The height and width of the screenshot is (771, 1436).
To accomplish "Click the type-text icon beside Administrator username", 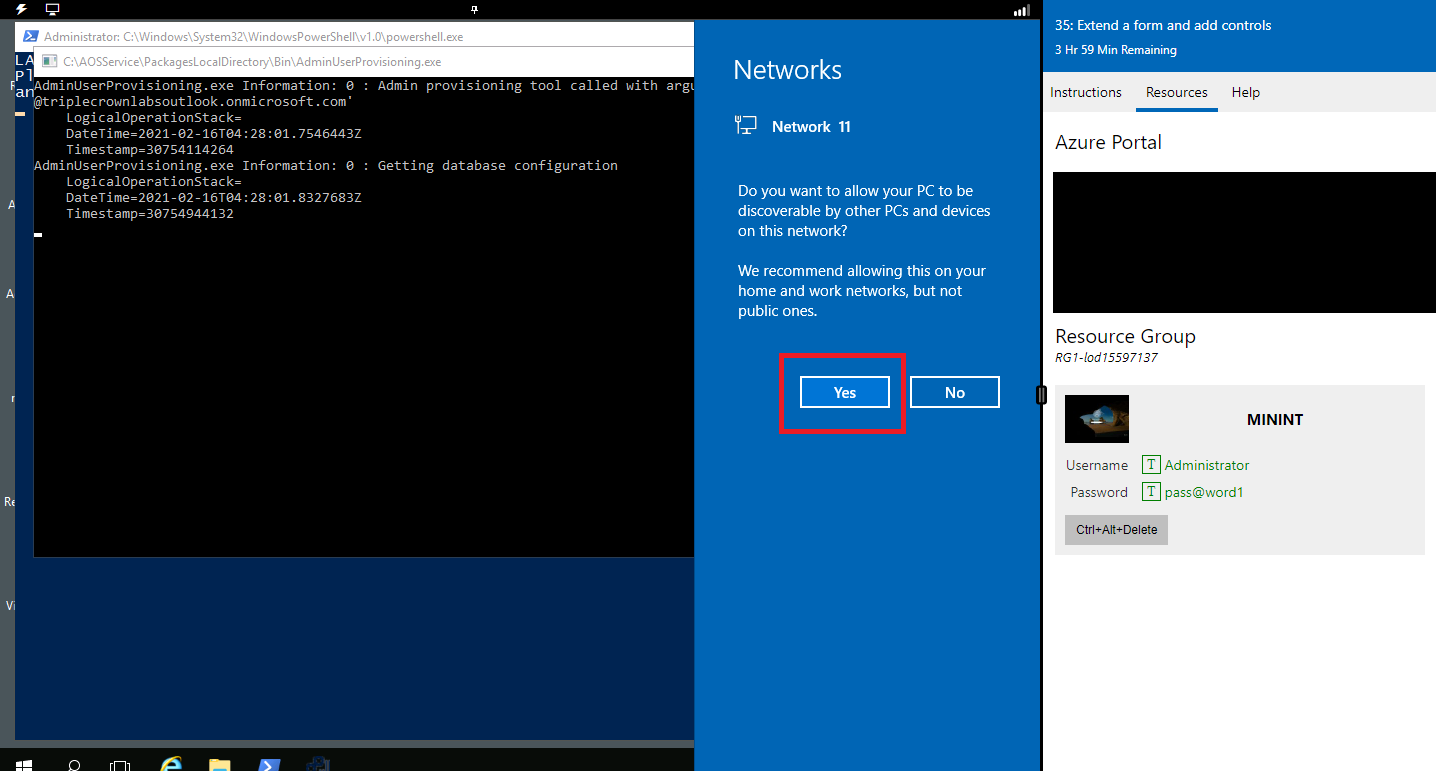I will pos(1151,465).
